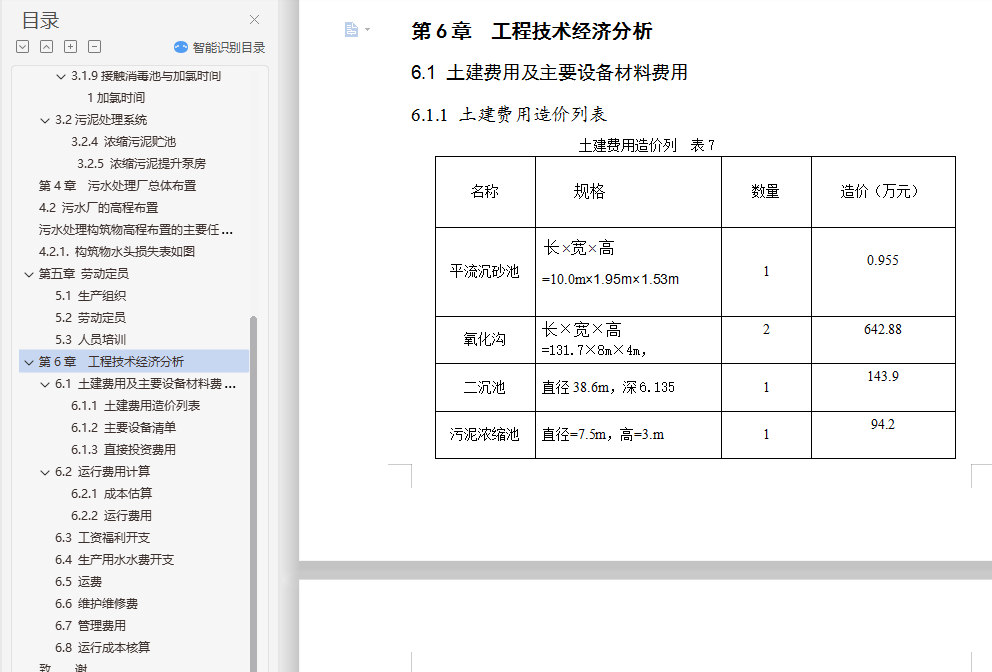Close the 目录 outline panel

[254, 20]
